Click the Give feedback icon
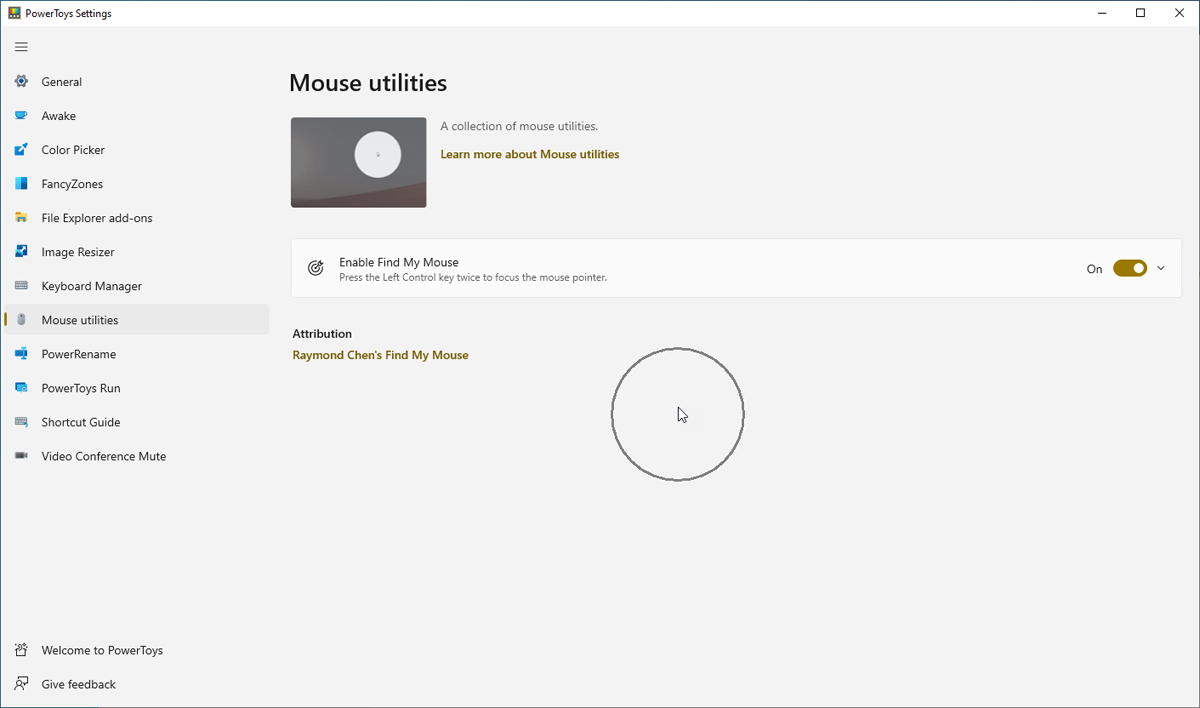 tap(21, 684)
